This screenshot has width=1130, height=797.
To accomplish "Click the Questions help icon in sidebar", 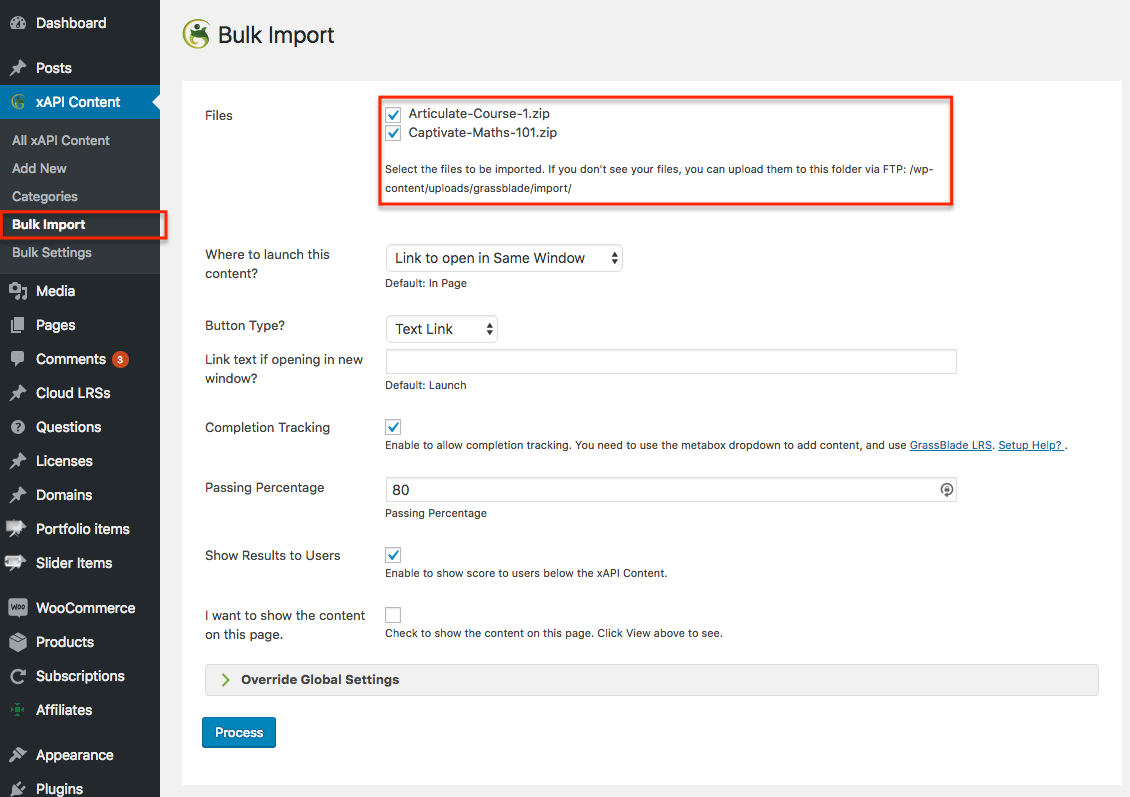I will point(17,427).
